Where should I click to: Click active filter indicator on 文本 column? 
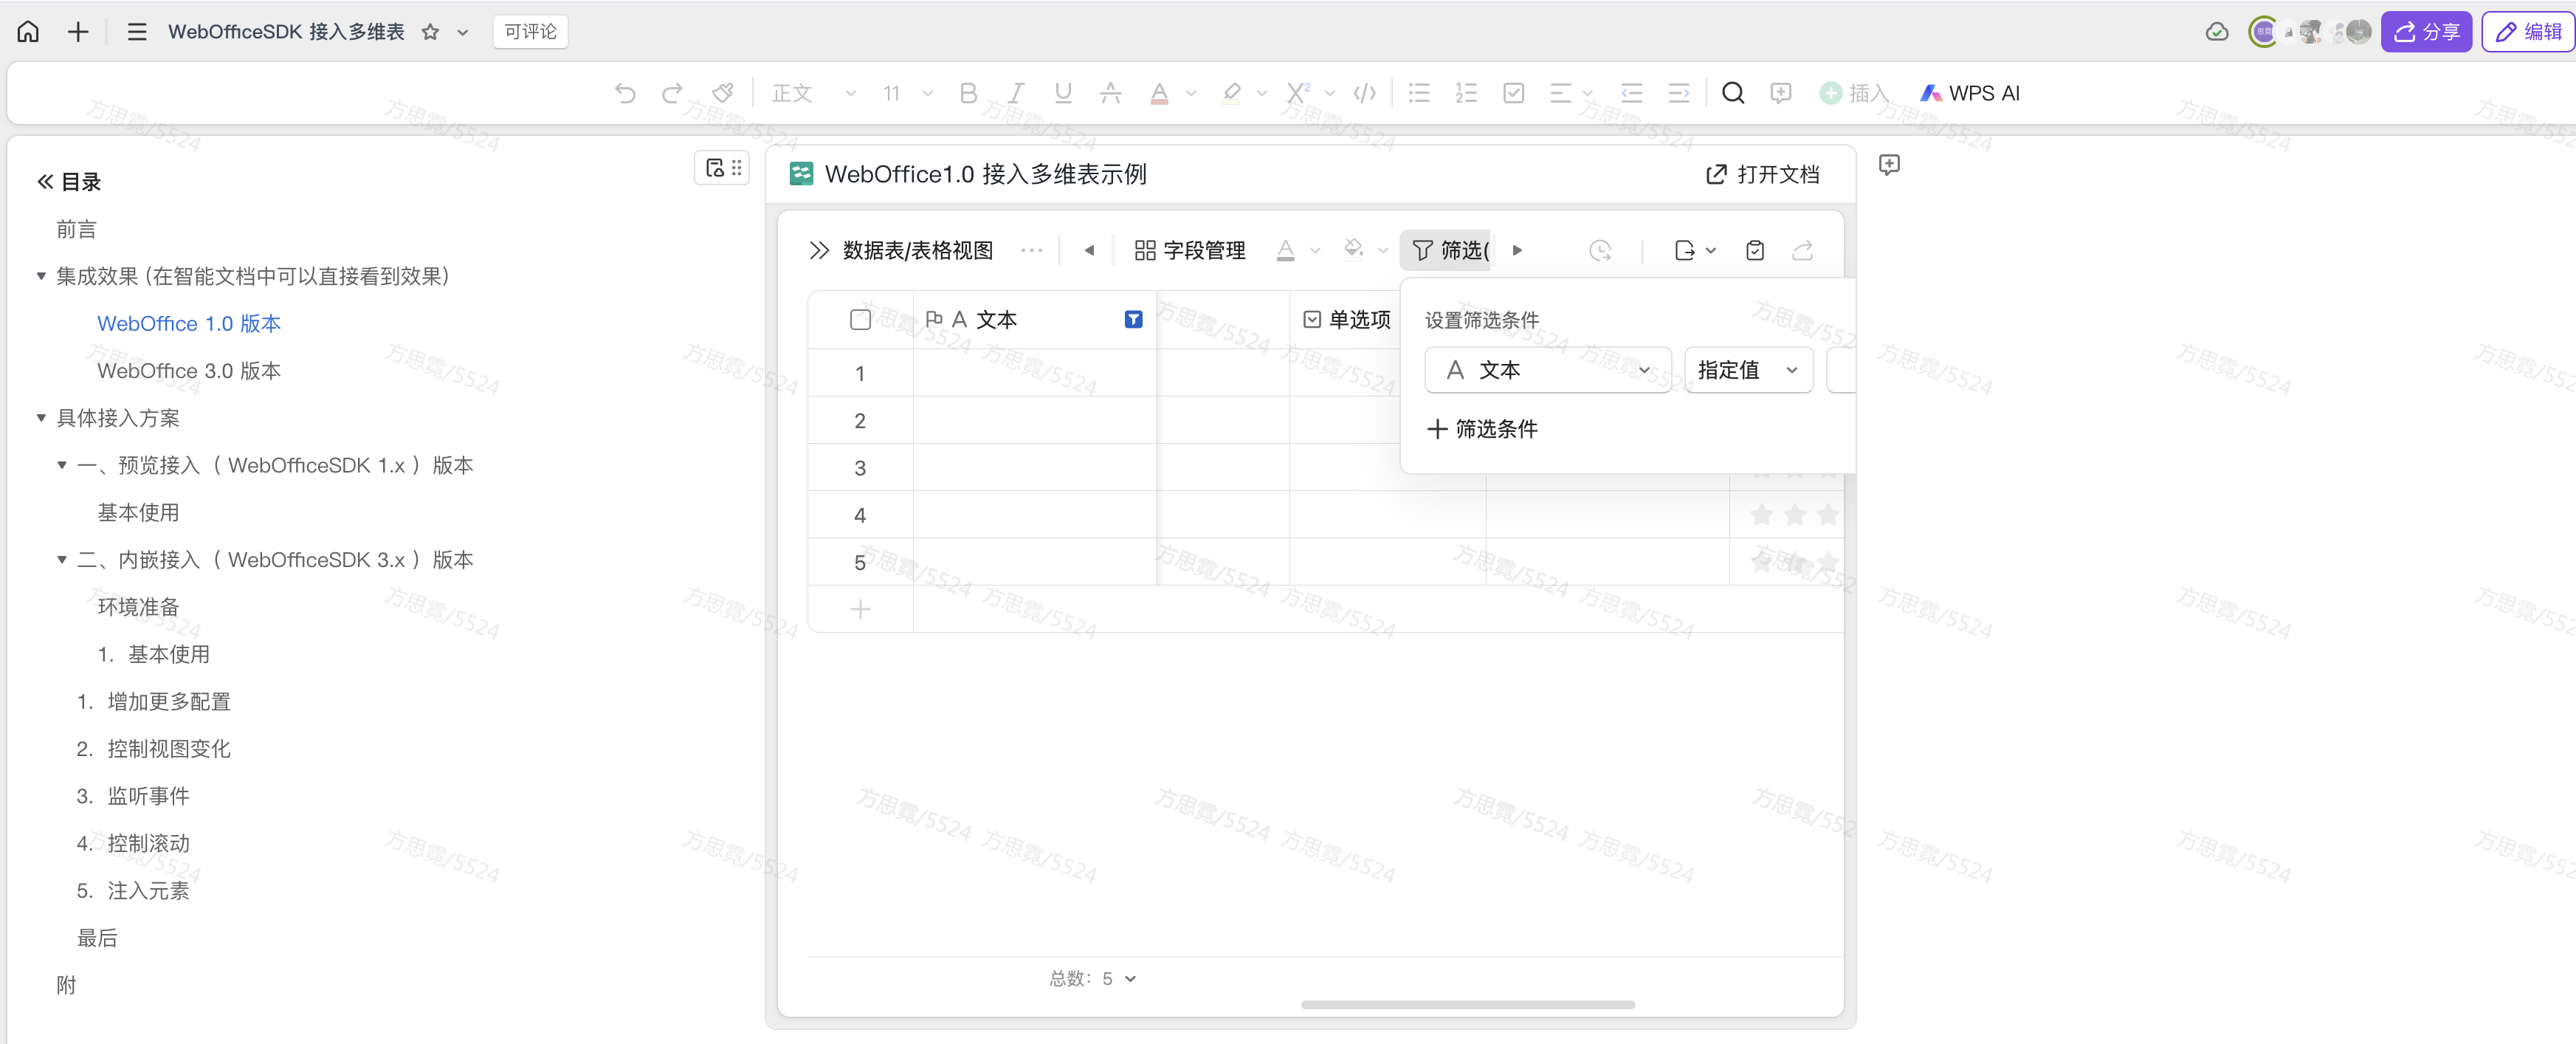[1133, 320]
